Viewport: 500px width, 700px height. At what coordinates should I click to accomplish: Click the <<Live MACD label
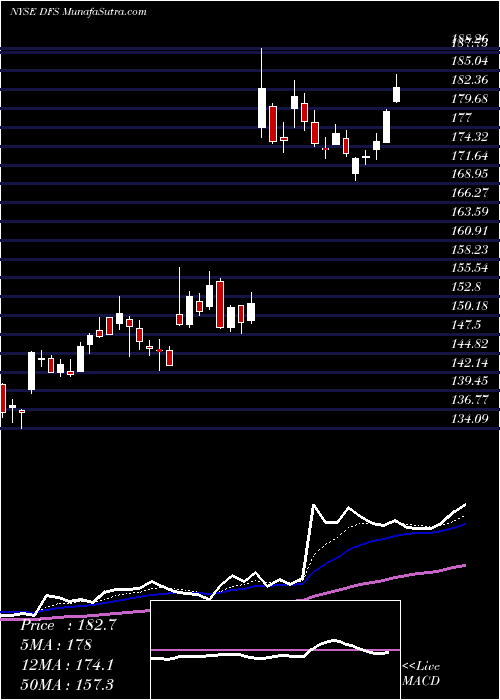tap(421, 673)
